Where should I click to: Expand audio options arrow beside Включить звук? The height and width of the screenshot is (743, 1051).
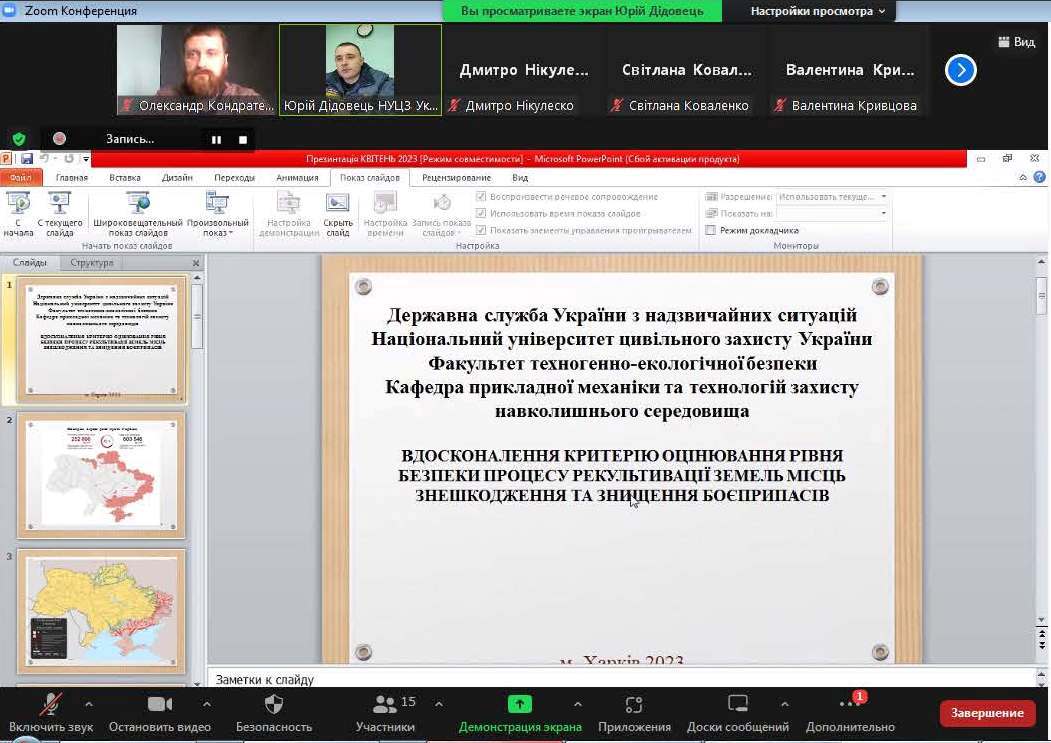(89, 704)
